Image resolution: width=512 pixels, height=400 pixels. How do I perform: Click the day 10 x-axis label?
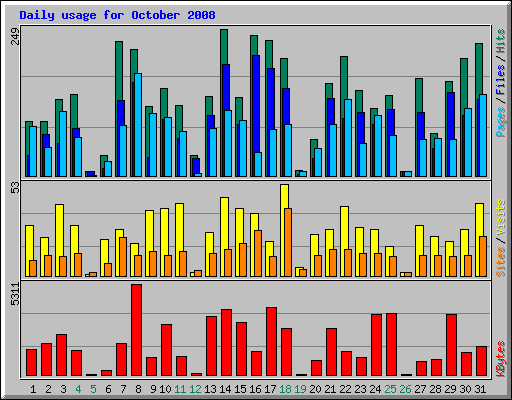point(165,389)
